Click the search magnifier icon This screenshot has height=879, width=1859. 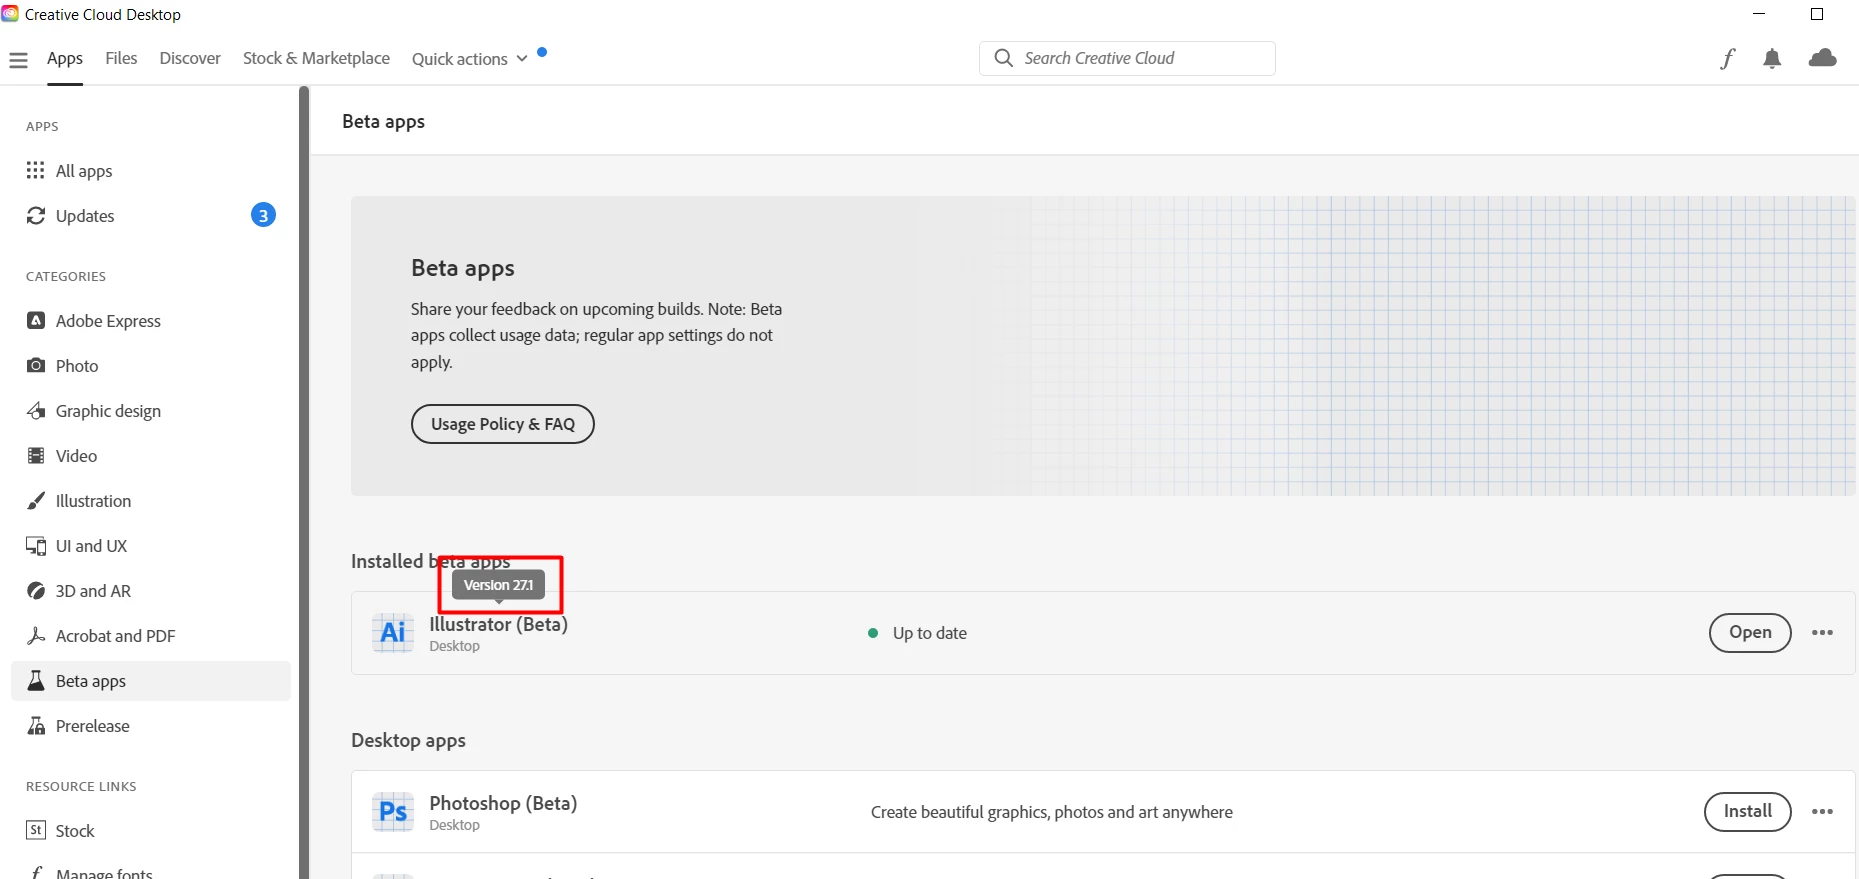1003,58
